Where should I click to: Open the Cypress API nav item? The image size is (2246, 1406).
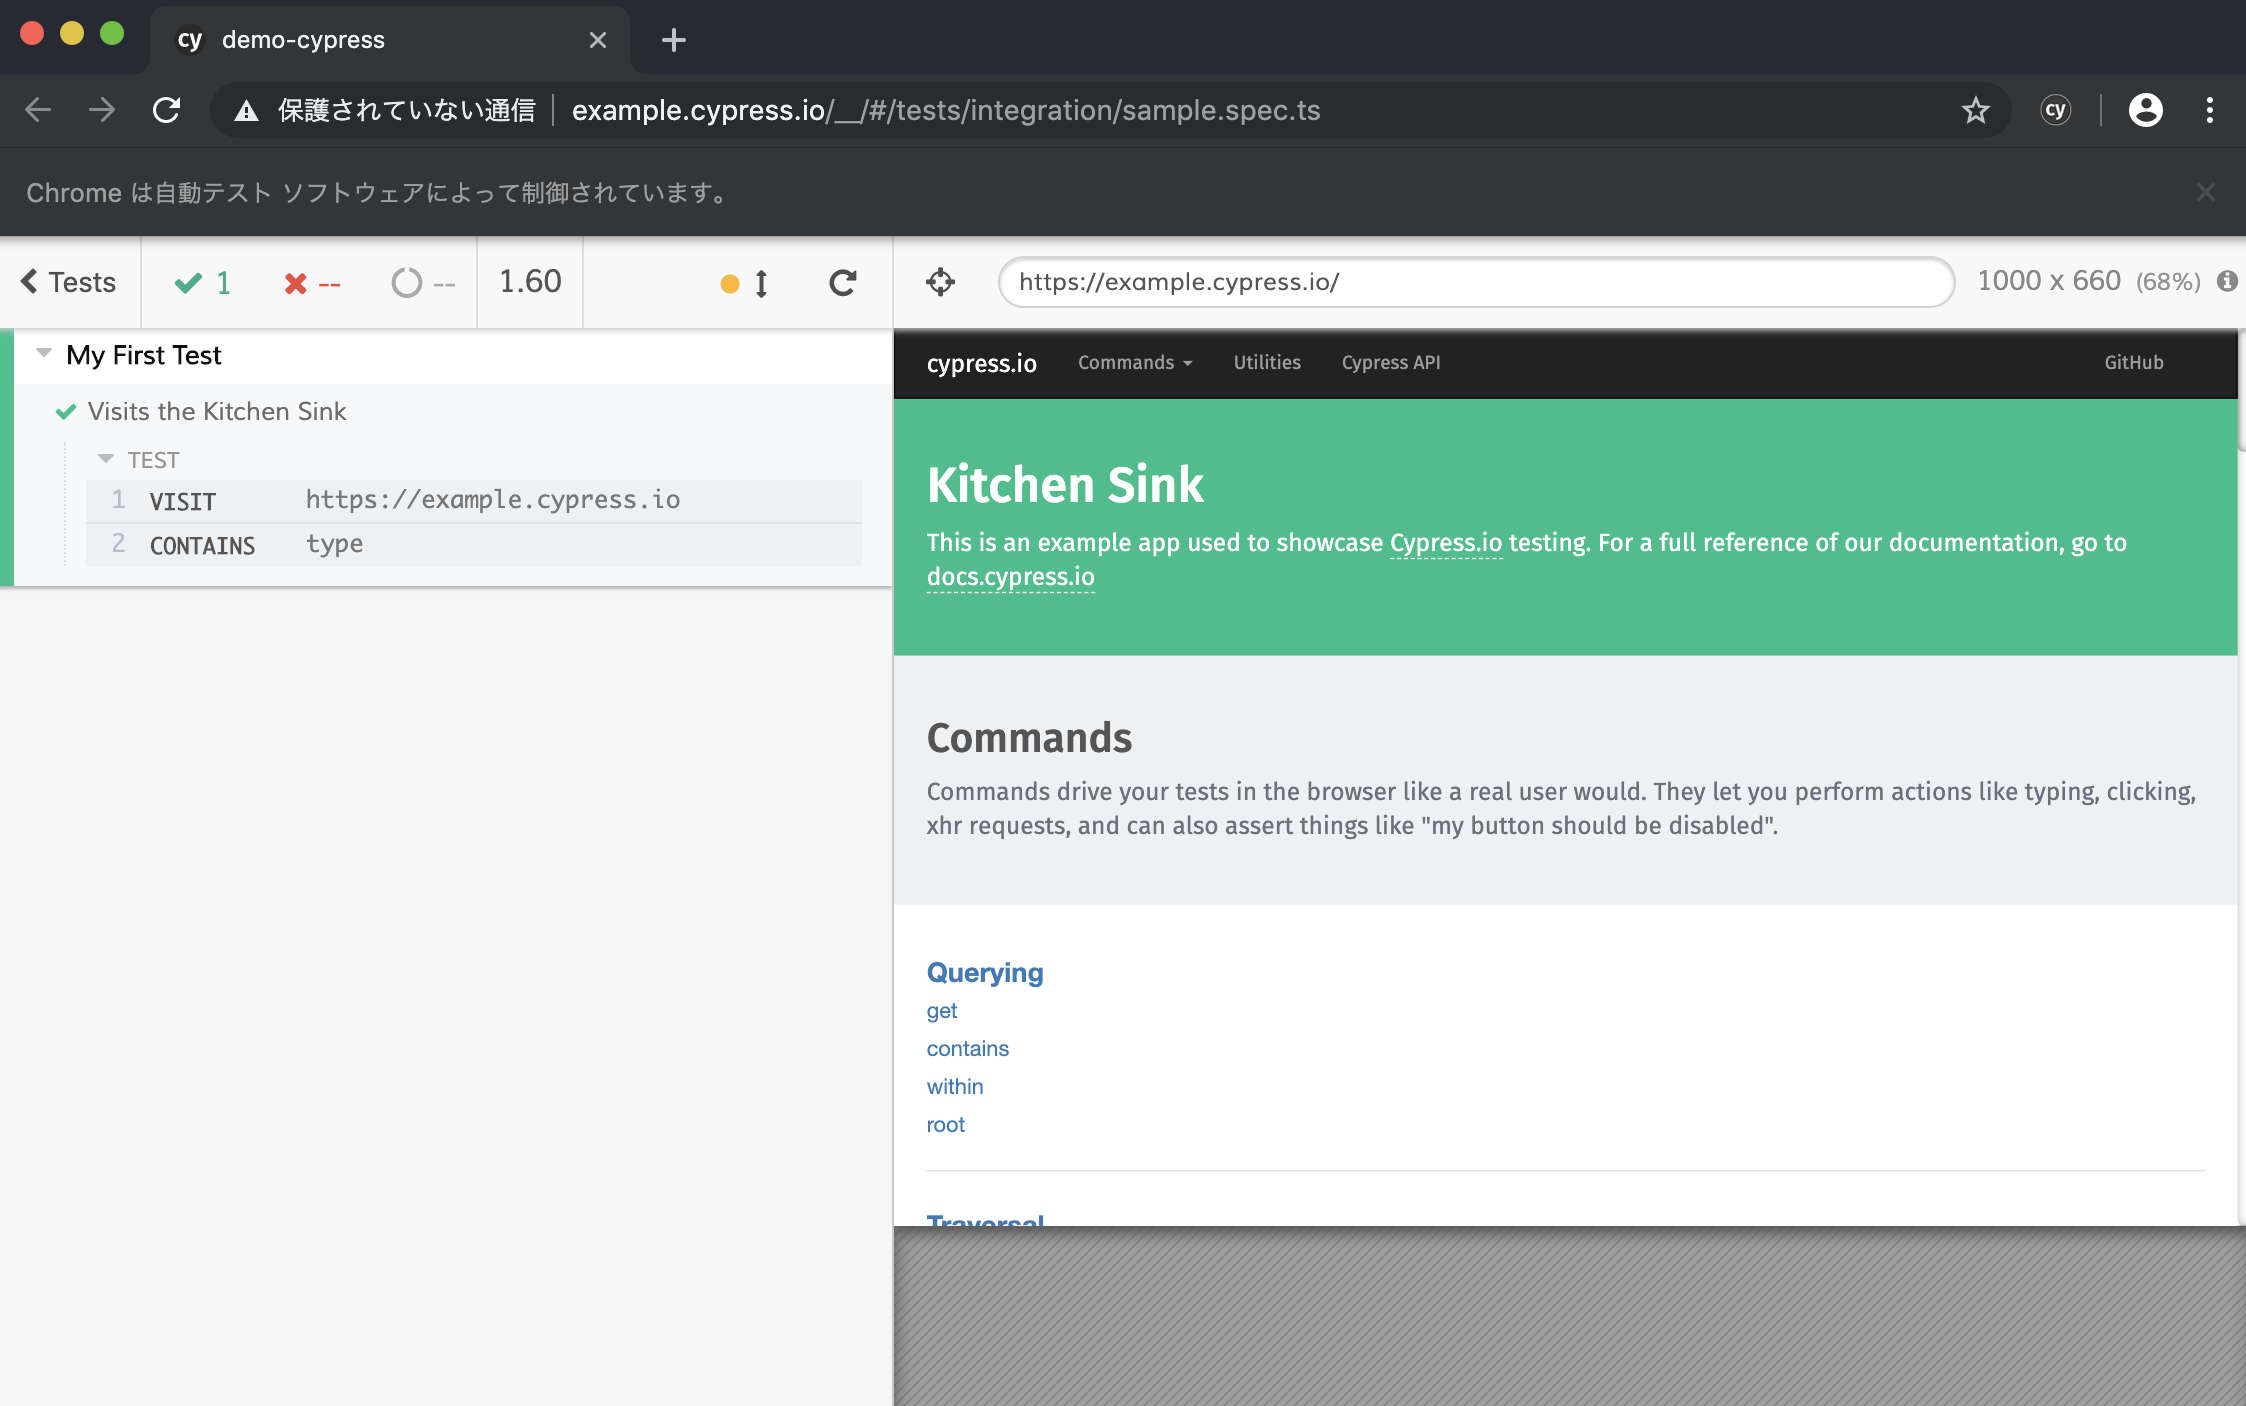tap(1391, 363)
